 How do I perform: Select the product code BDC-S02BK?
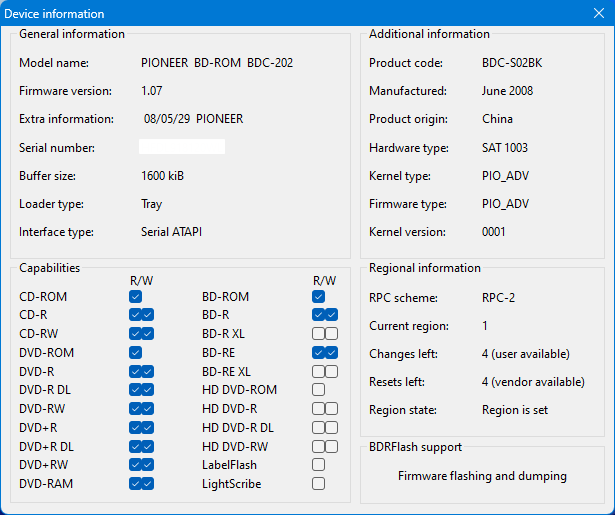click(x=512, y=63)
